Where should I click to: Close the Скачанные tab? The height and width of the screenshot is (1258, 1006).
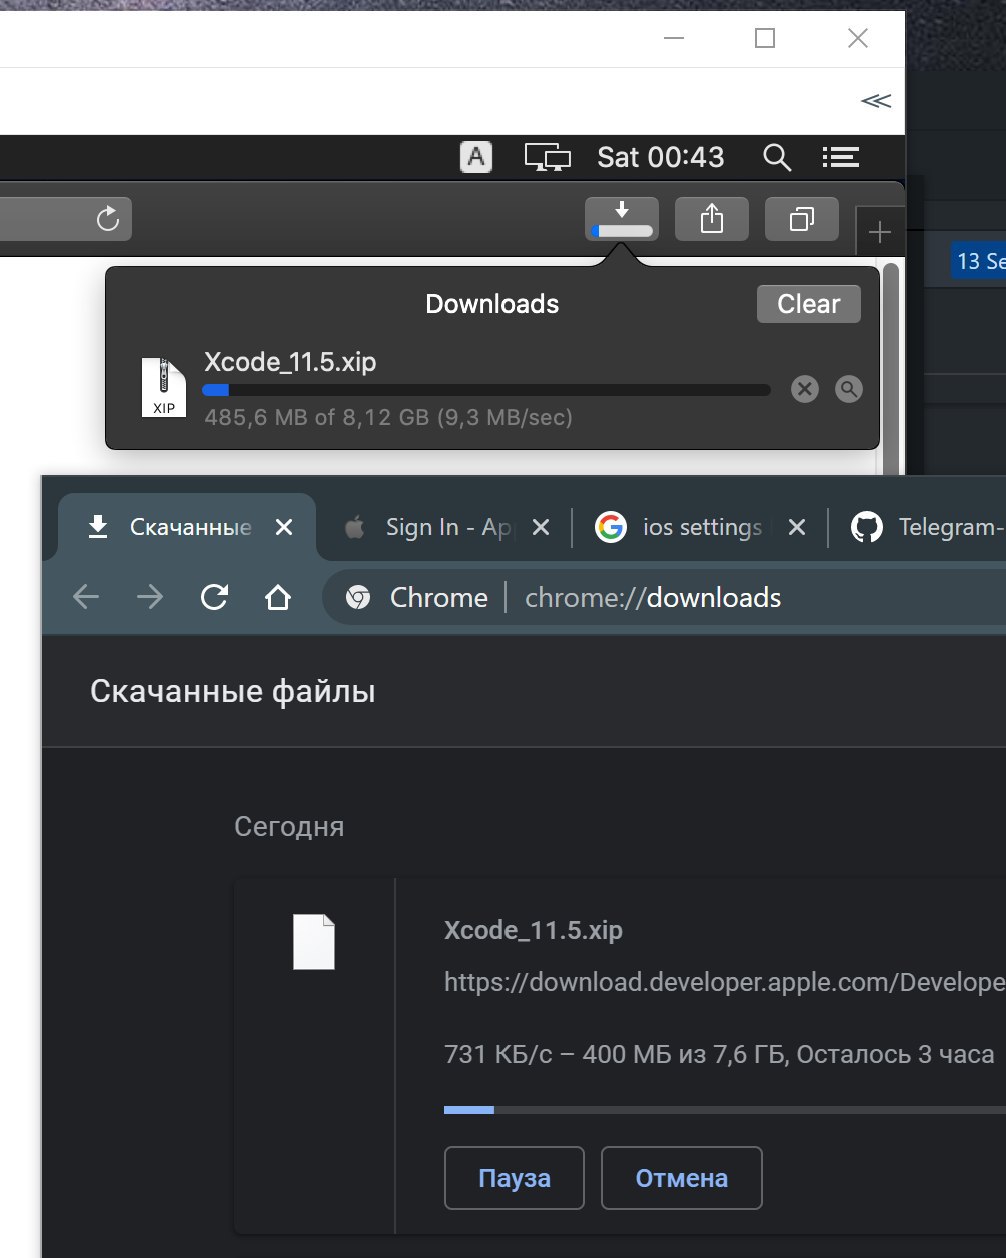coord(284,527)
